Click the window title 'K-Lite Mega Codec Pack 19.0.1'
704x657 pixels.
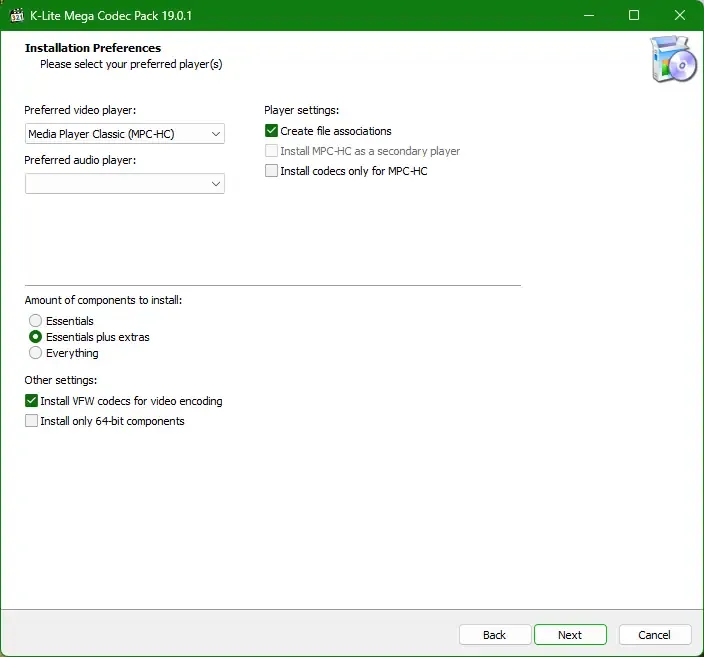pos(111,16)
